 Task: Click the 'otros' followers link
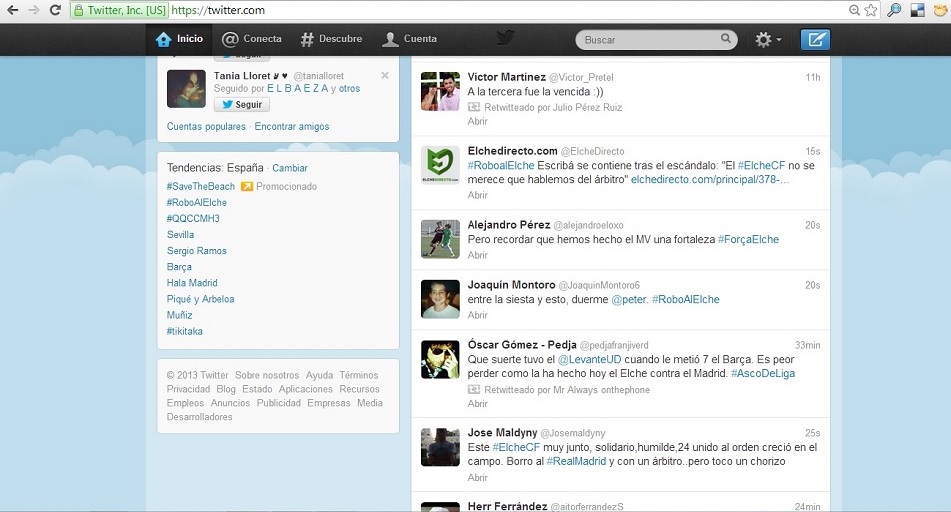click(x=349, y=89)
